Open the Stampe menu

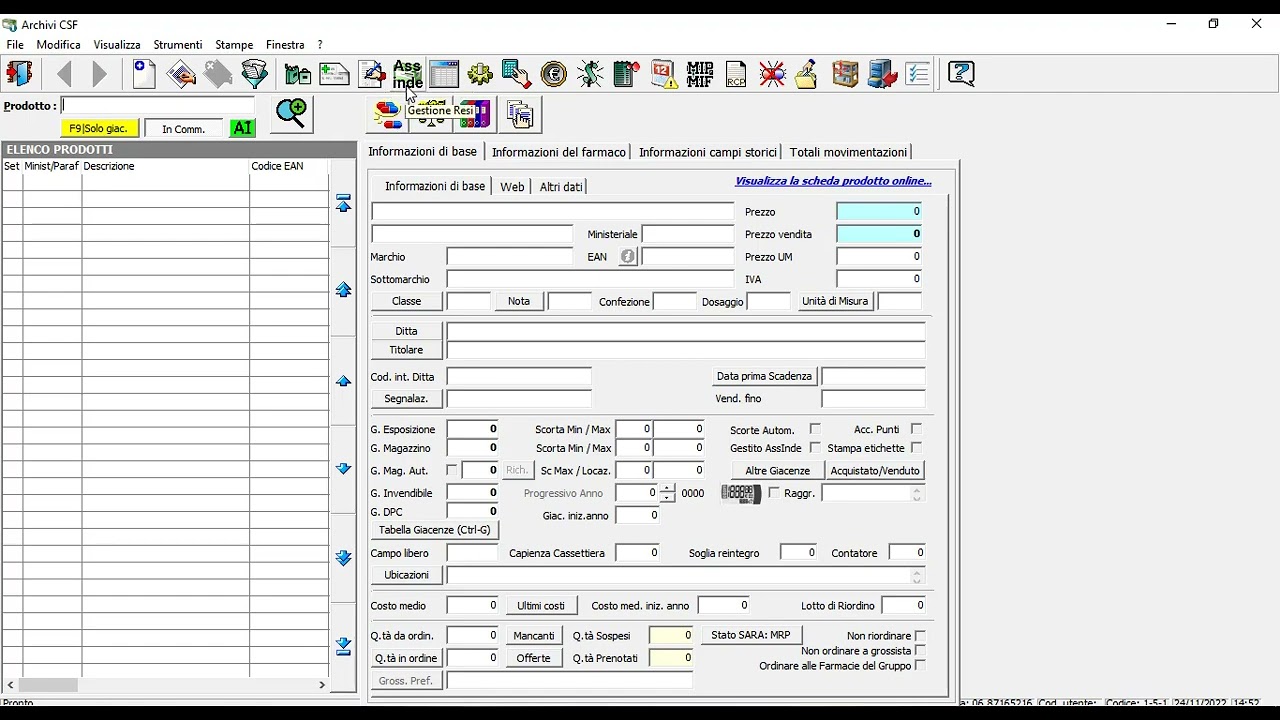click(234, 45)
